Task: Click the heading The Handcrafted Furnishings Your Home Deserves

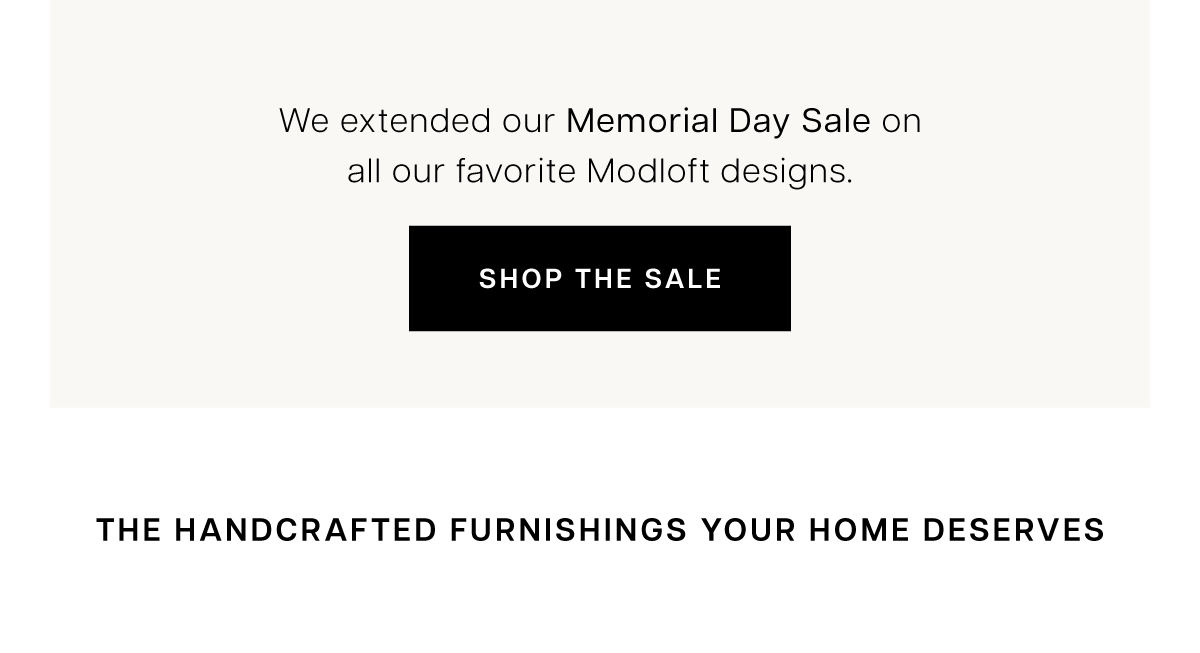Action: pos(600,530)
